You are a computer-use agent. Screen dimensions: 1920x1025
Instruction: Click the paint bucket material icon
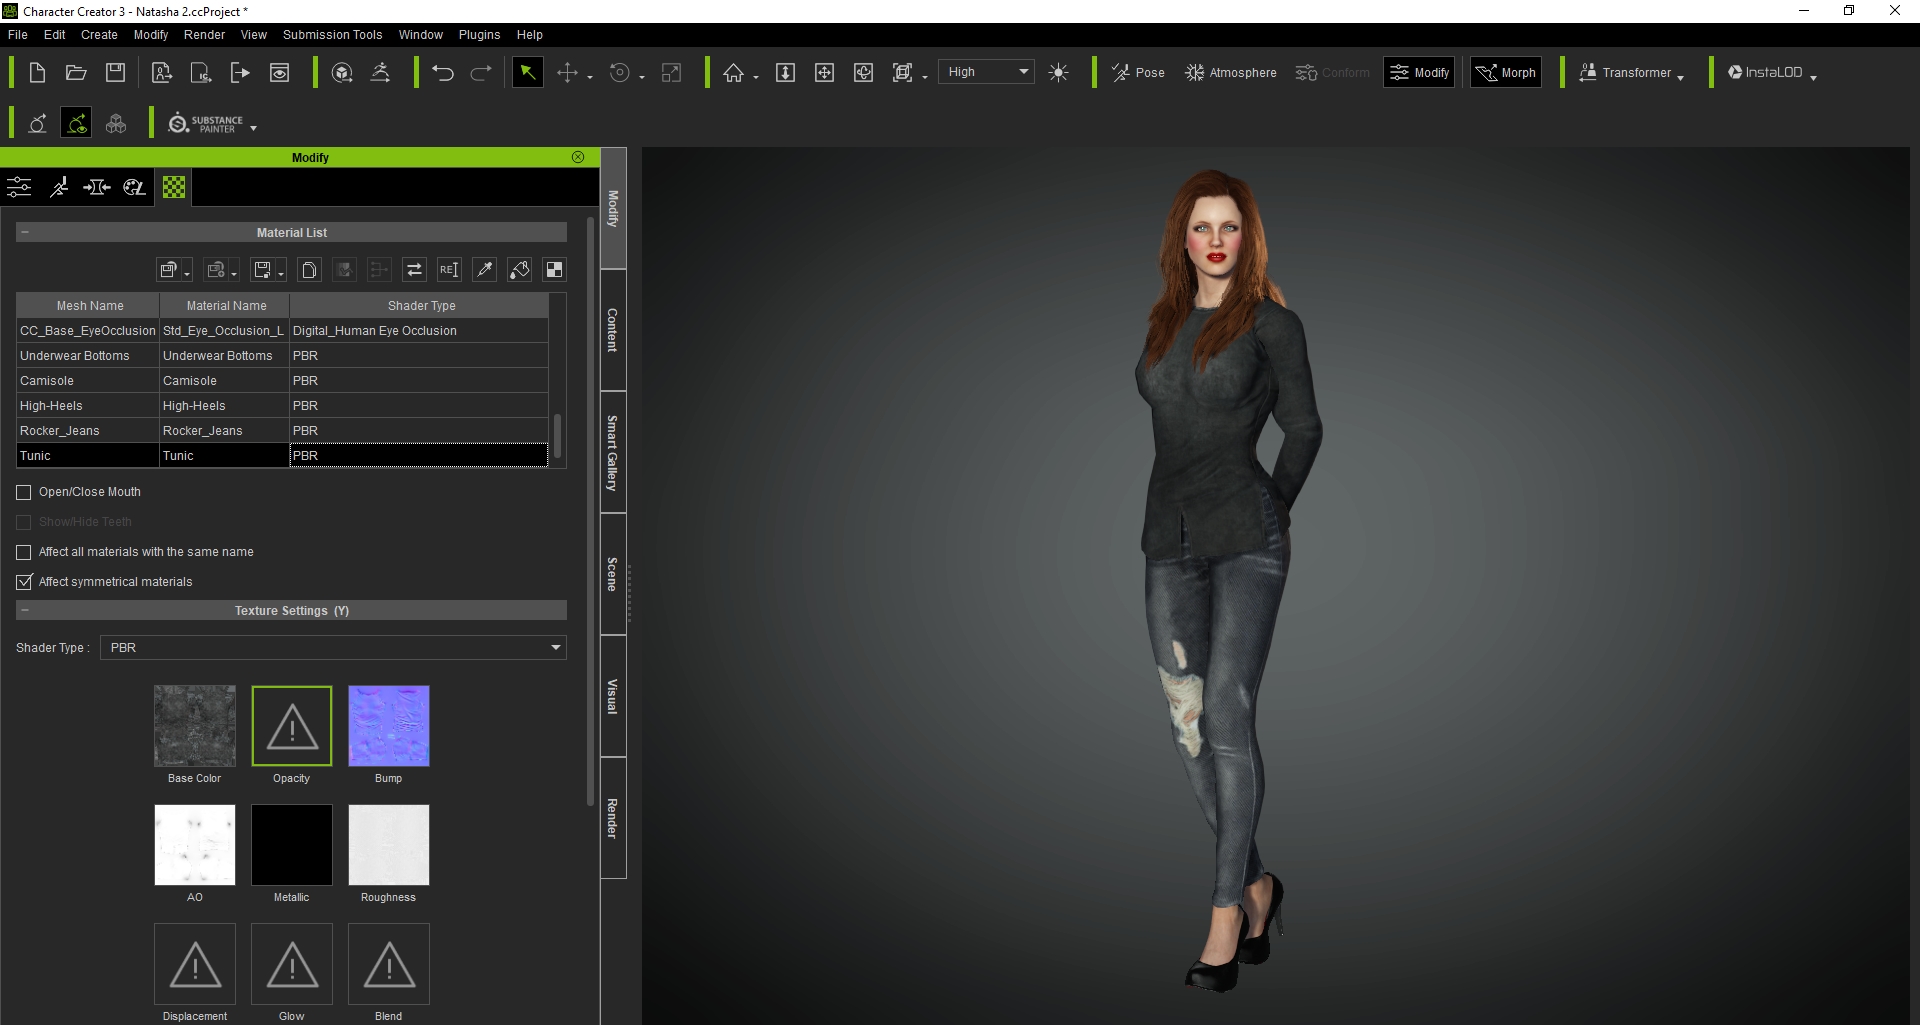[x=519, y=269]
